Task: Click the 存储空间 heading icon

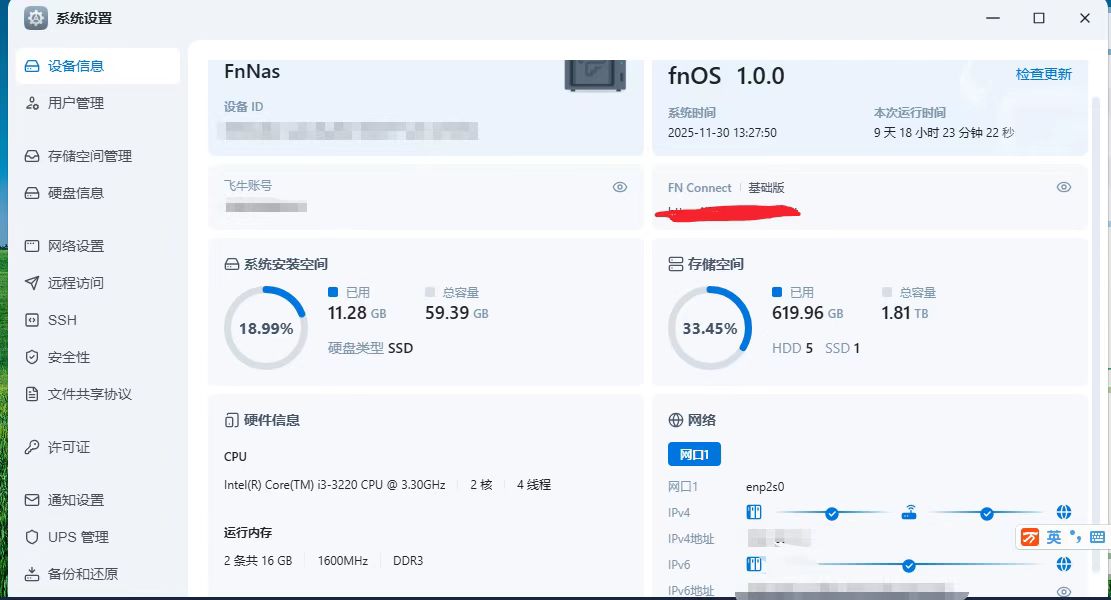Action: [x=675, y=264]
